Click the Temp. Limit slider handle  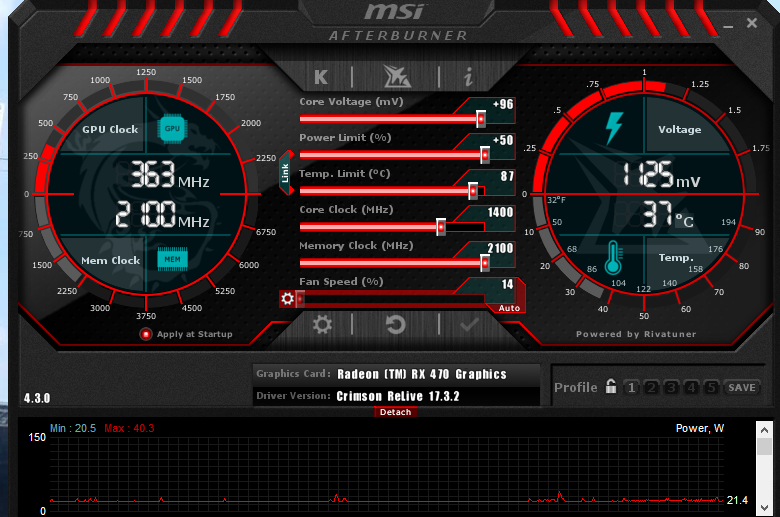tap(473, 191)
